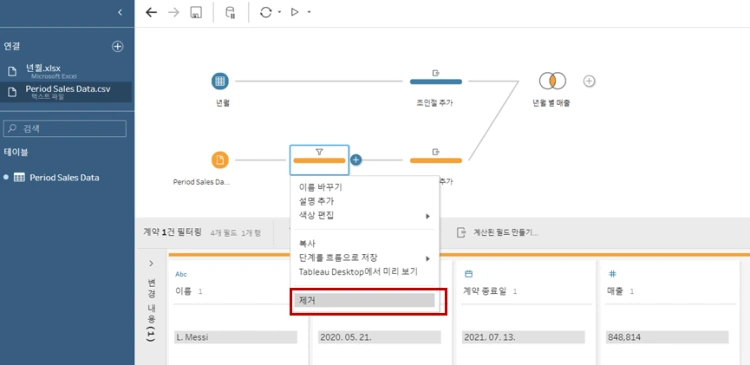Select the 848,814 sales value
750x365 pixels.
point(667,337)
